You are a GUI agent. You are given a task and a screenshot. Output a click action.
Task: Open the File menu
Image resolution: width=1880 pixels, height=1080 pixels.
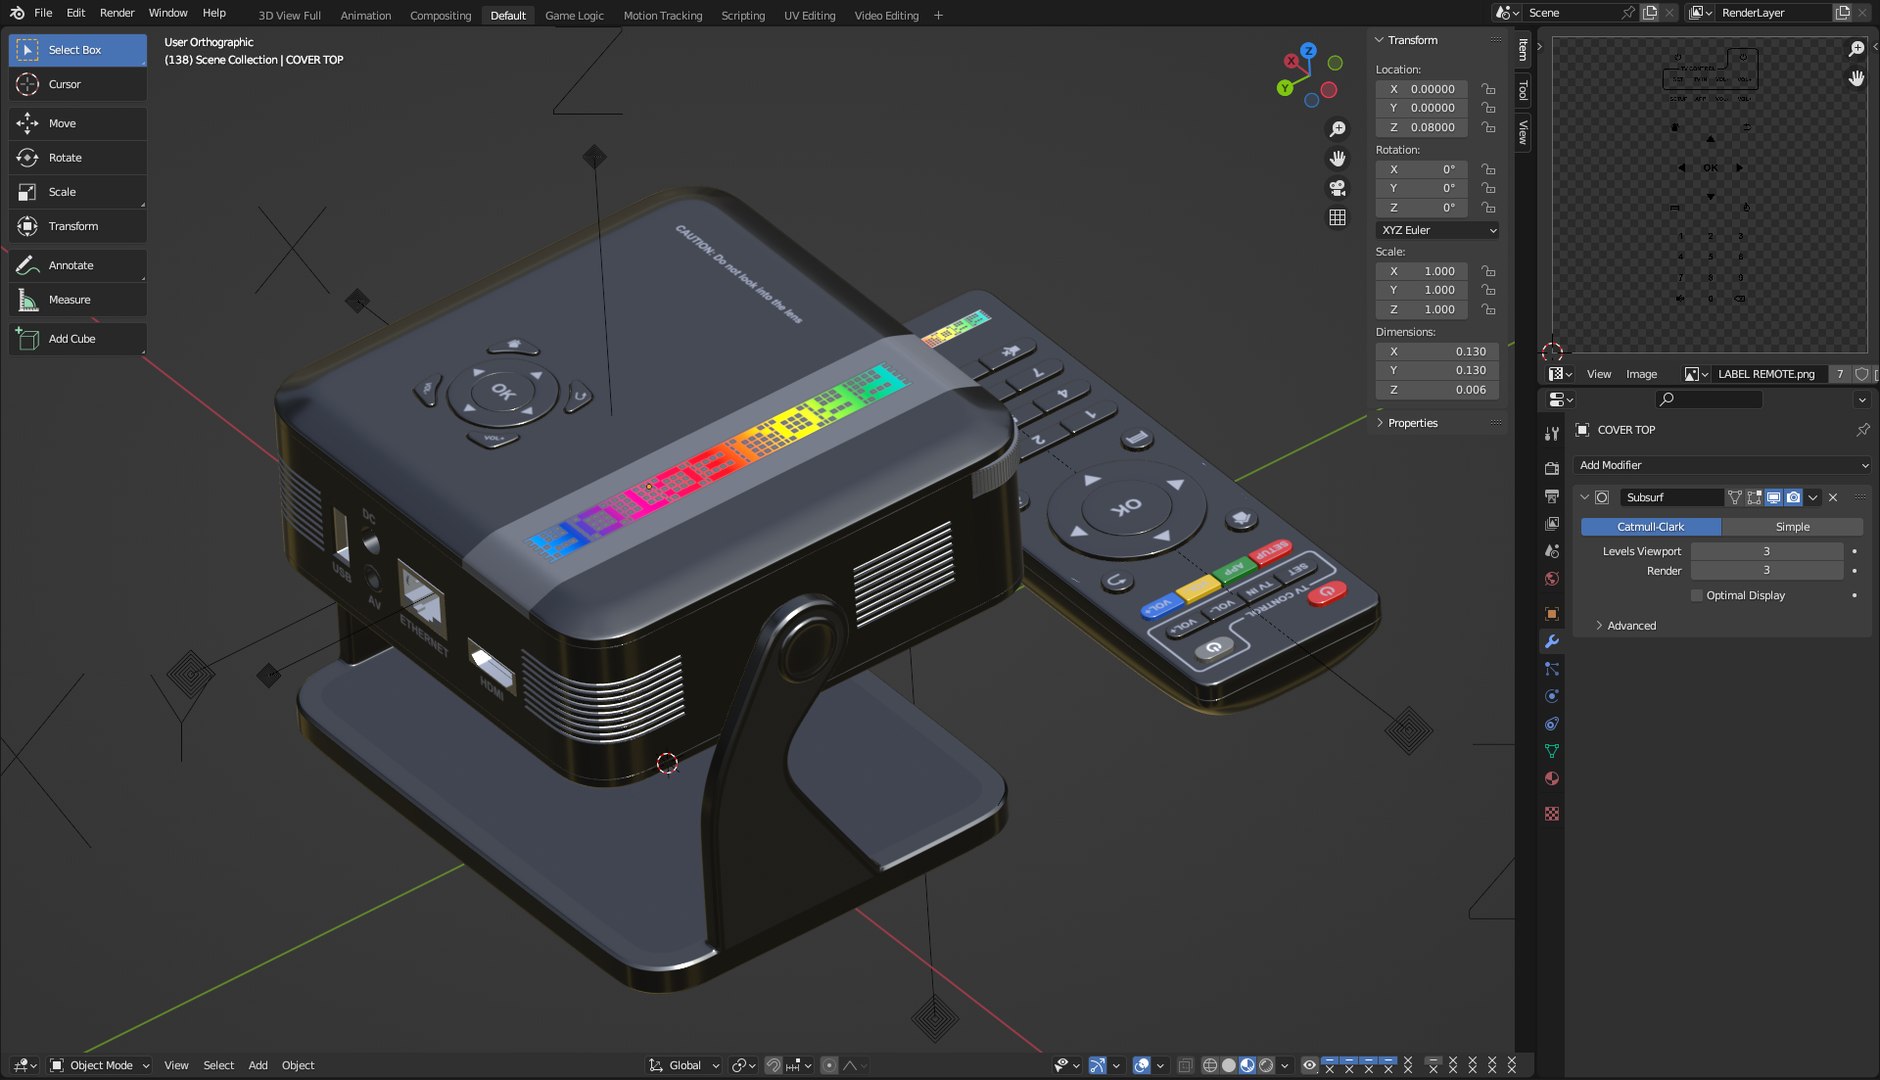[43, 13]
